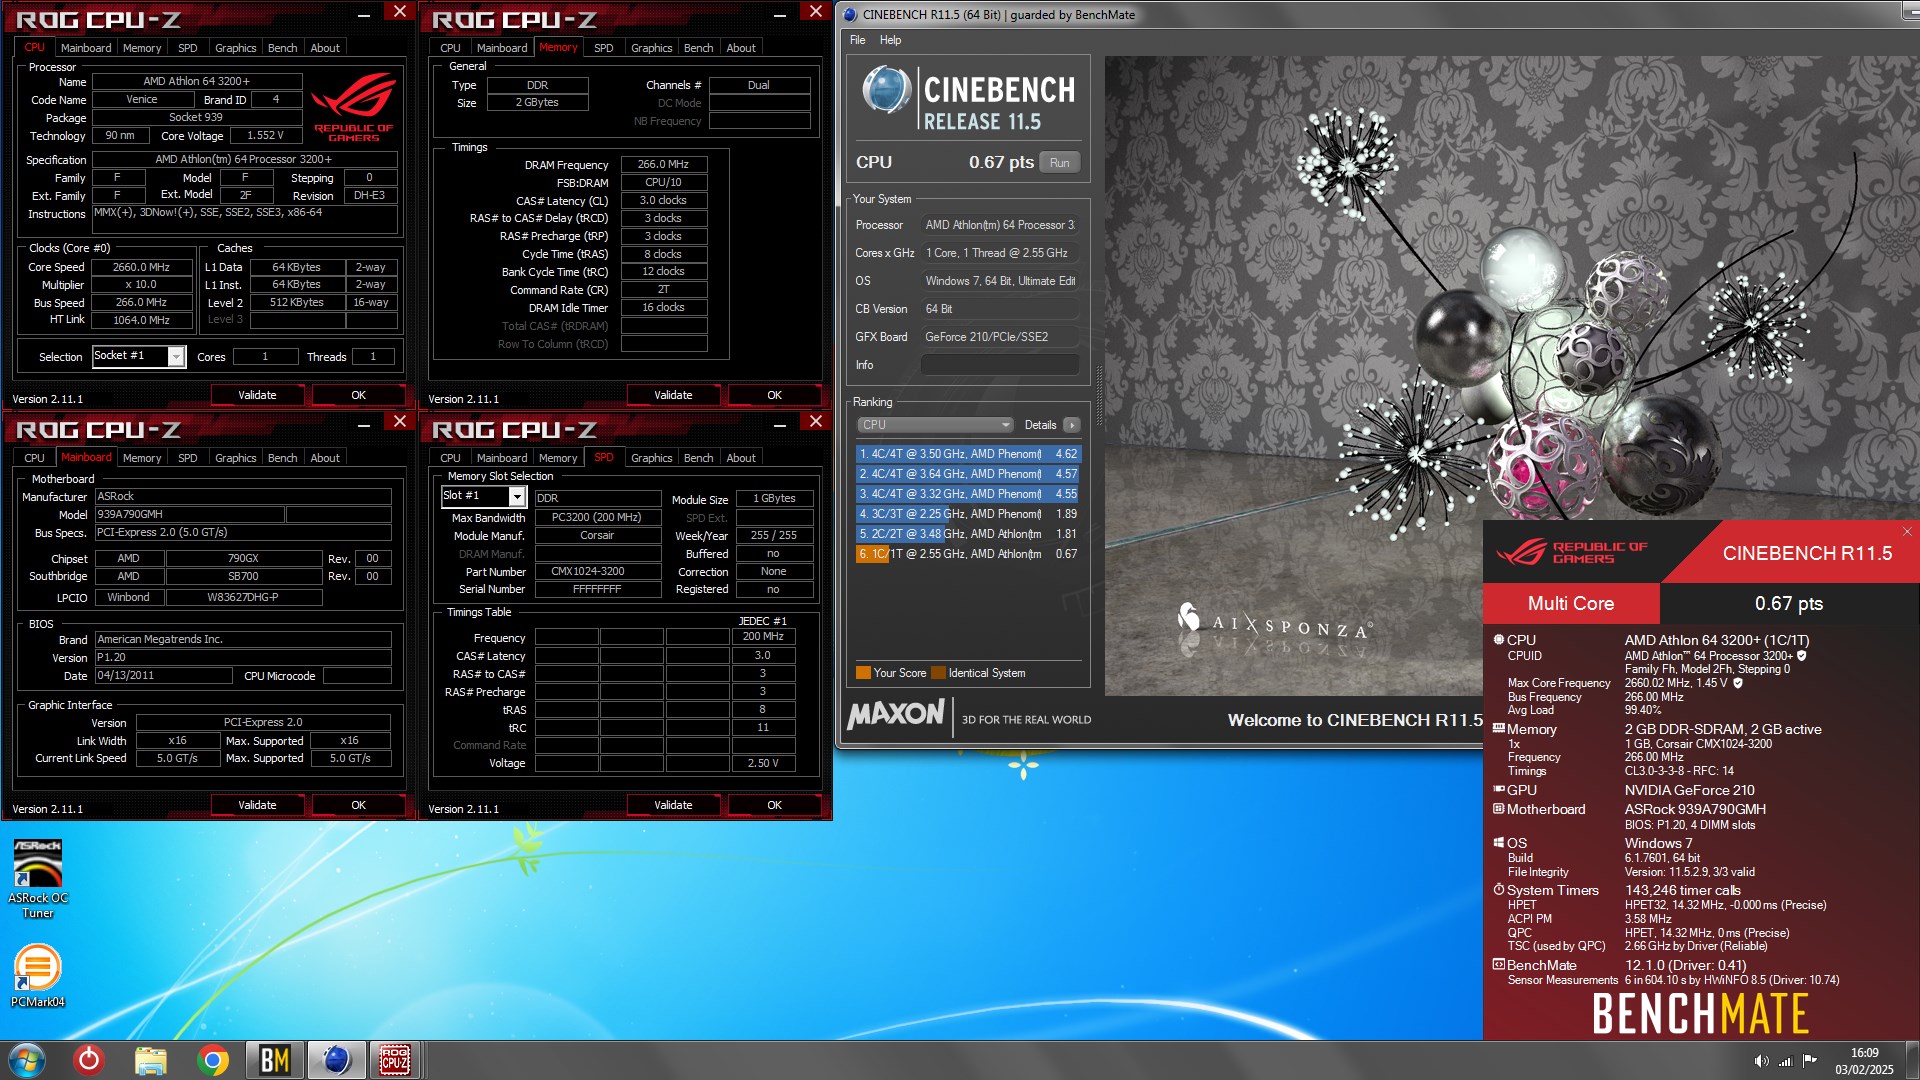
Task: Click Validate in motherboard CPU-Z window
Action: tap(257, 805)
